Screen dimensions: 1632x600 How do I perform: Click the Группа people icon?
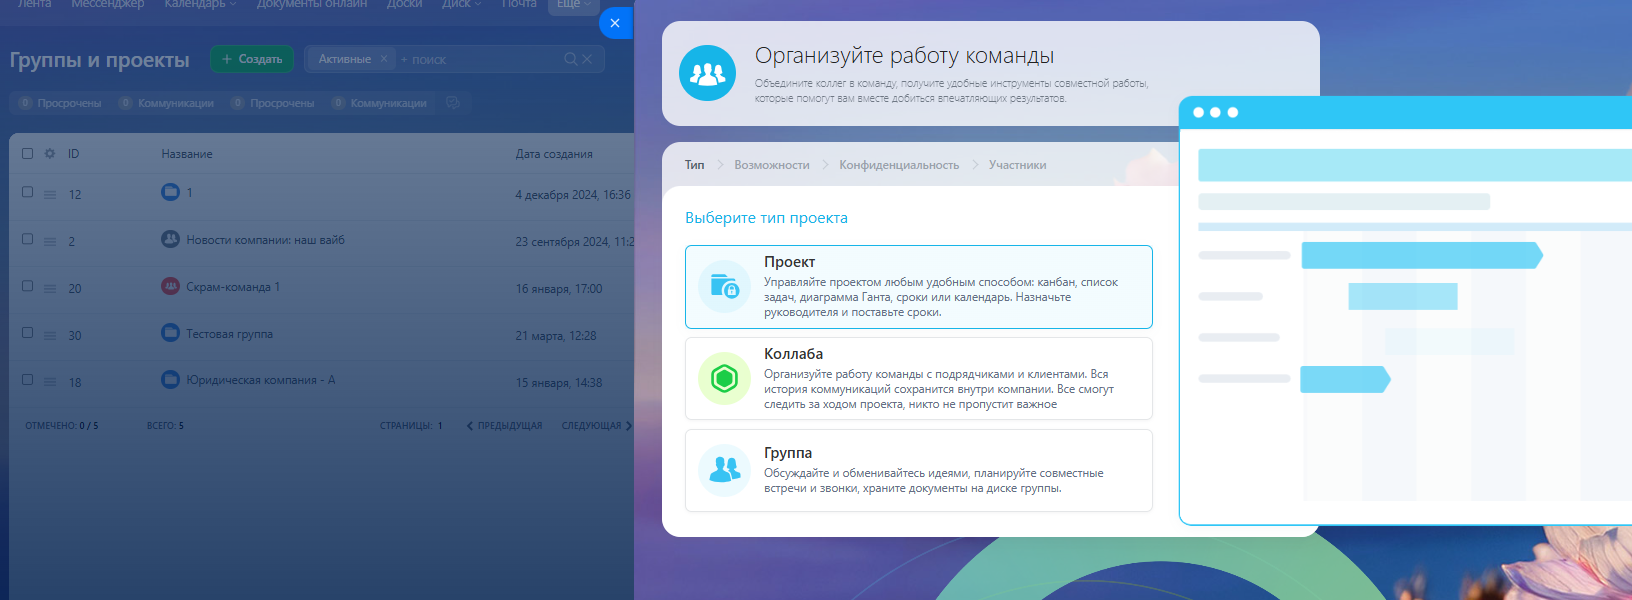pyautogui.click(x=724, y=470)
